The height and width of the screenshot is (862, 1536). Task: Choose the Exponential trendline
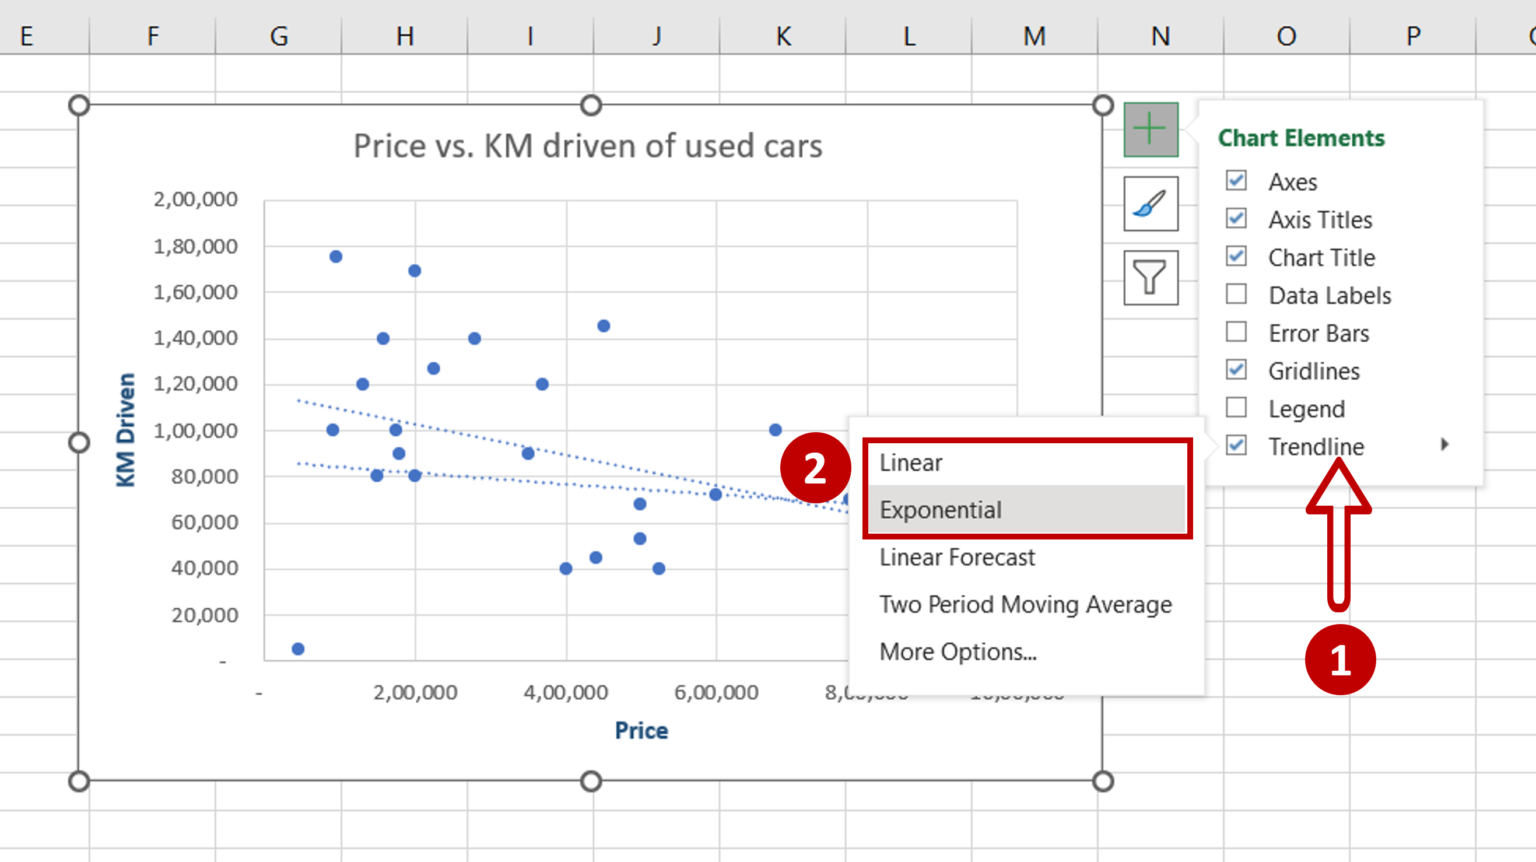pyautogui.click(x=939, y=510)
